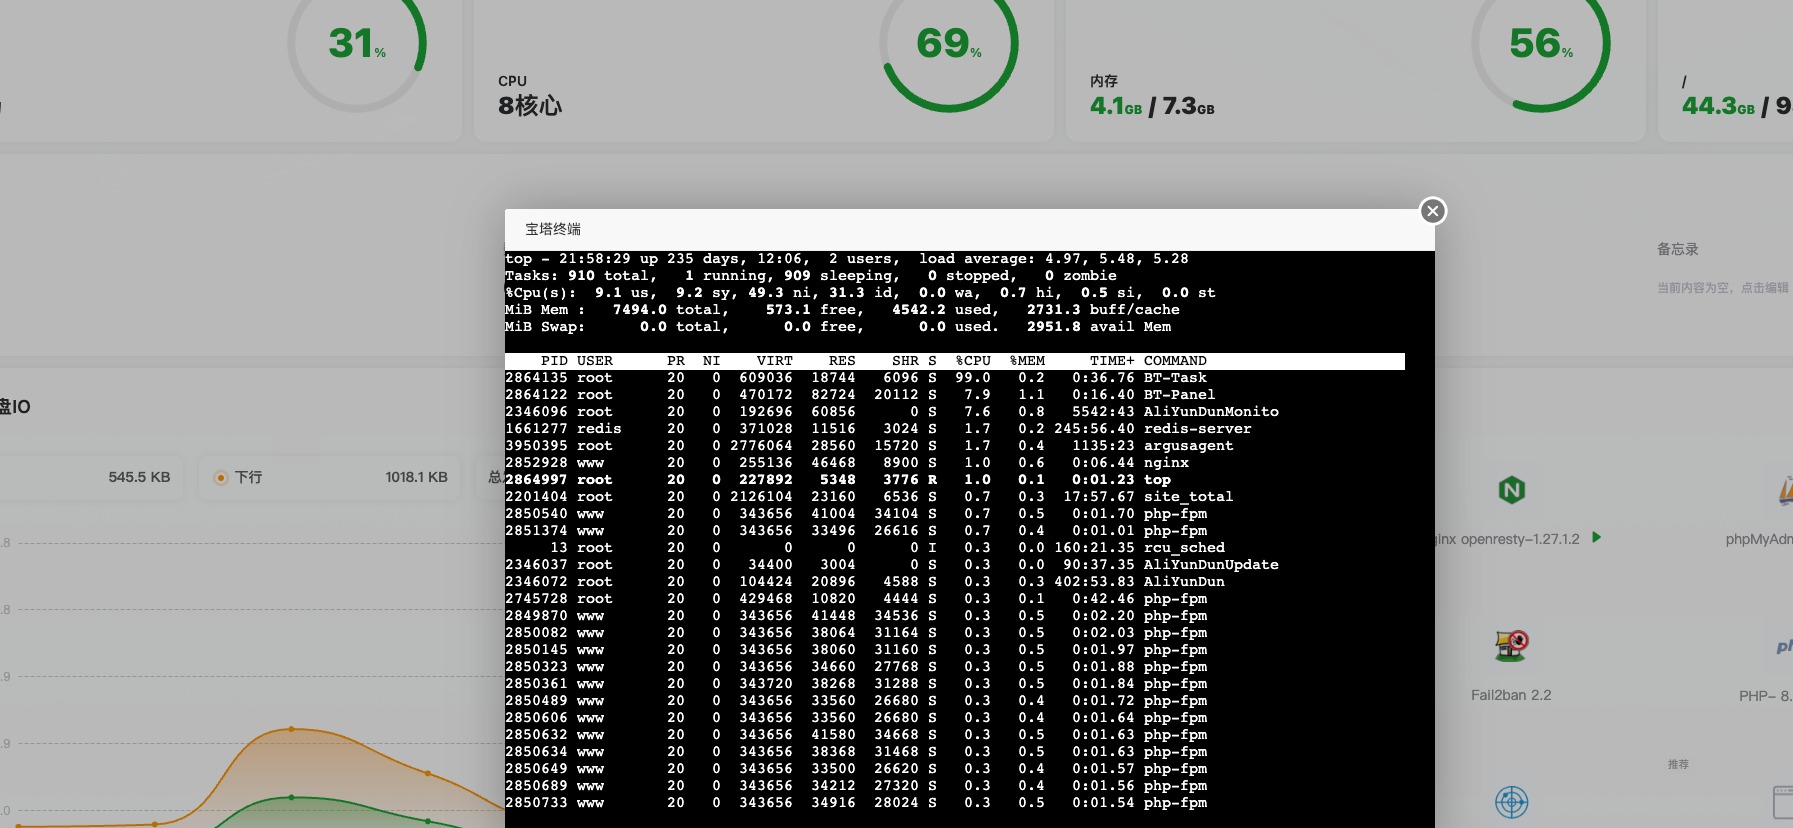Click the 31% load gauge
Viewport: 1793px width, 828px height.
tap(357, 44)
